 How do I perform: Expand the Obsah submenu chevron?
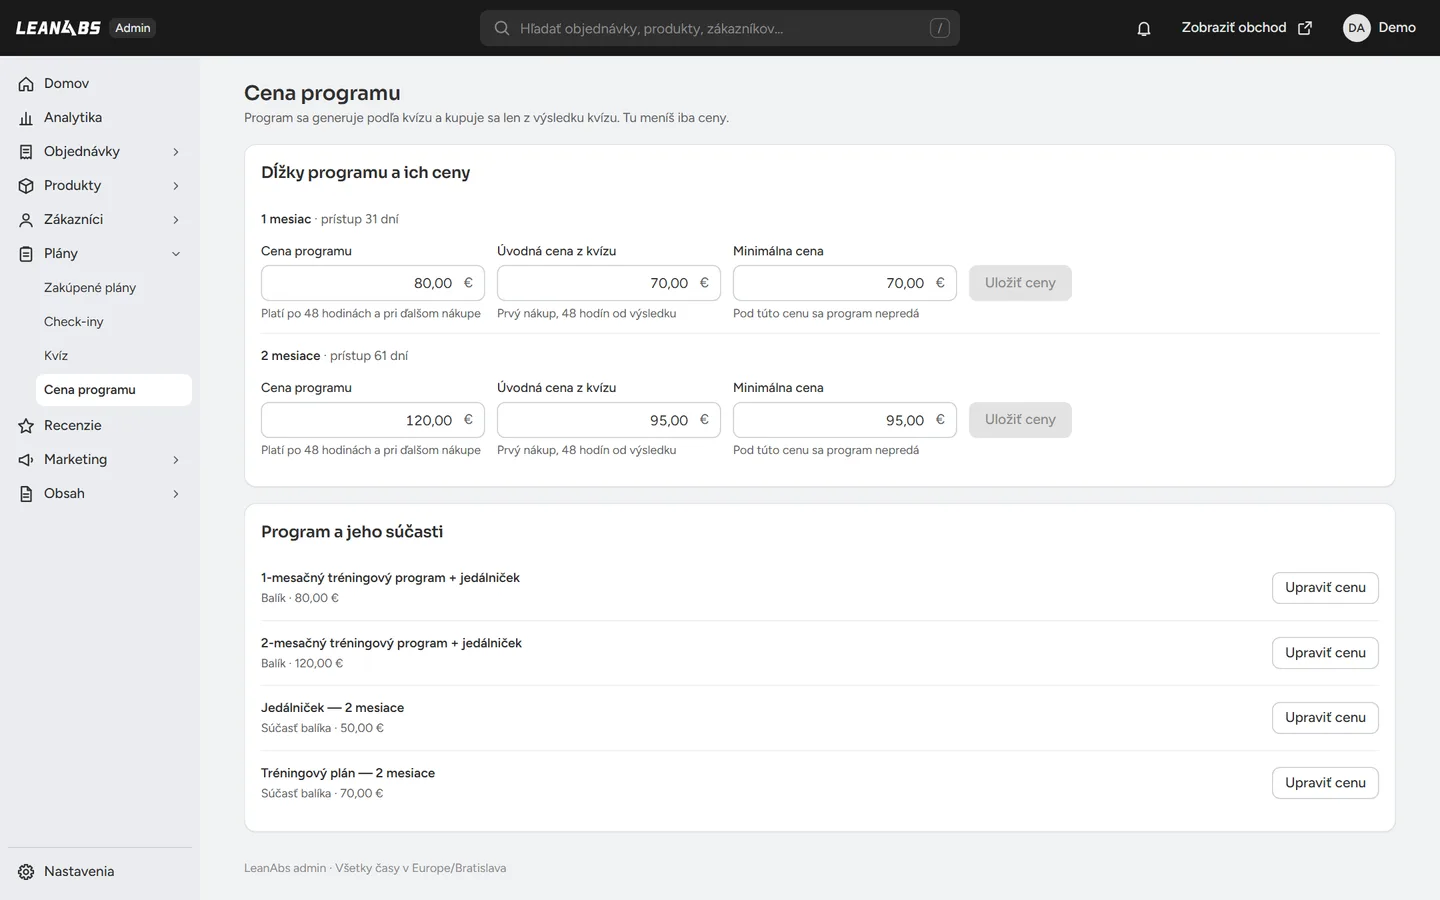(x=176, y=494)
